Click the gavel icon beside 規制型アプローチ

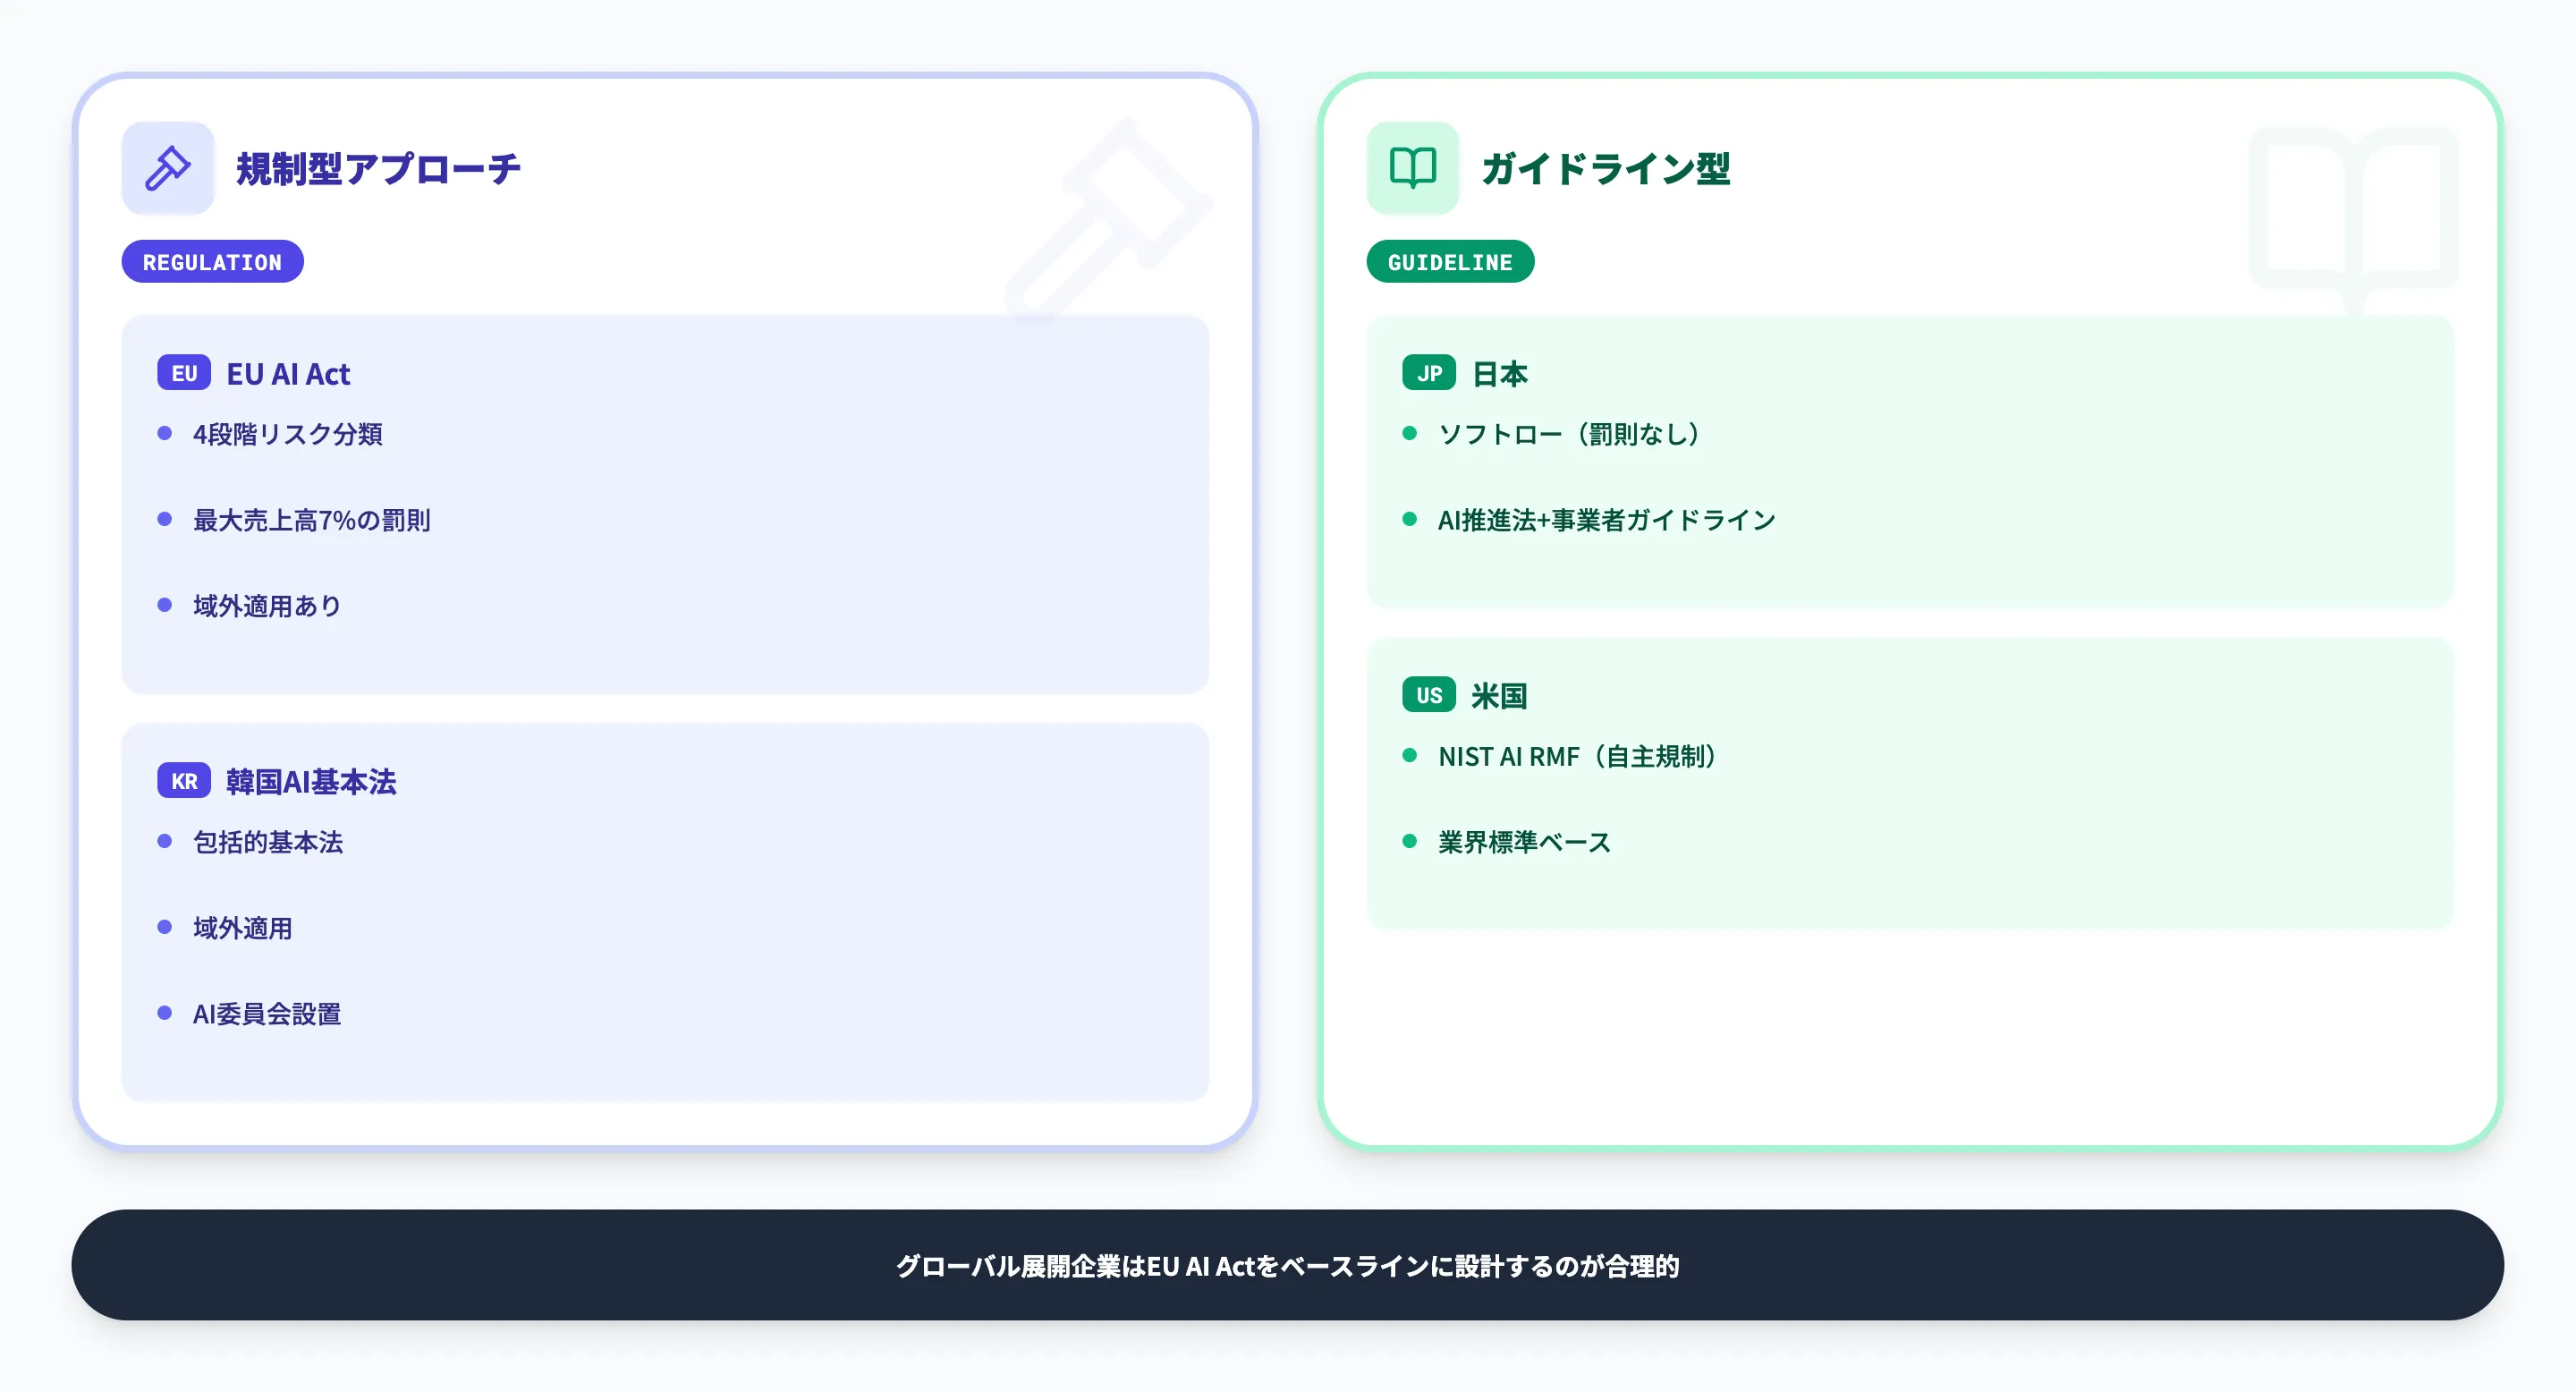(167, 168)
